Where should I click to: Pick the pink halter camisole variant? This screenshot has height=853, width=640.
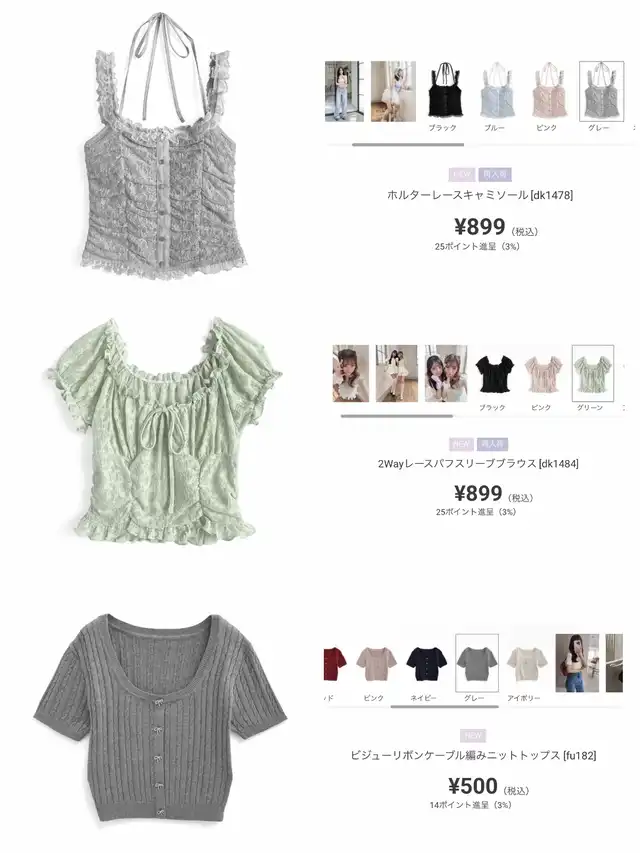coord(548,91)
